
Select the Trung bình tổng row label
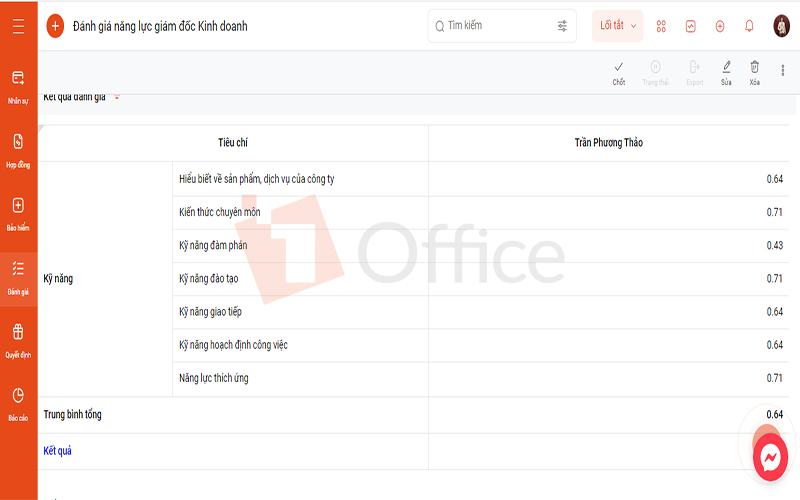pyautogui.click(x=72, y=415)
